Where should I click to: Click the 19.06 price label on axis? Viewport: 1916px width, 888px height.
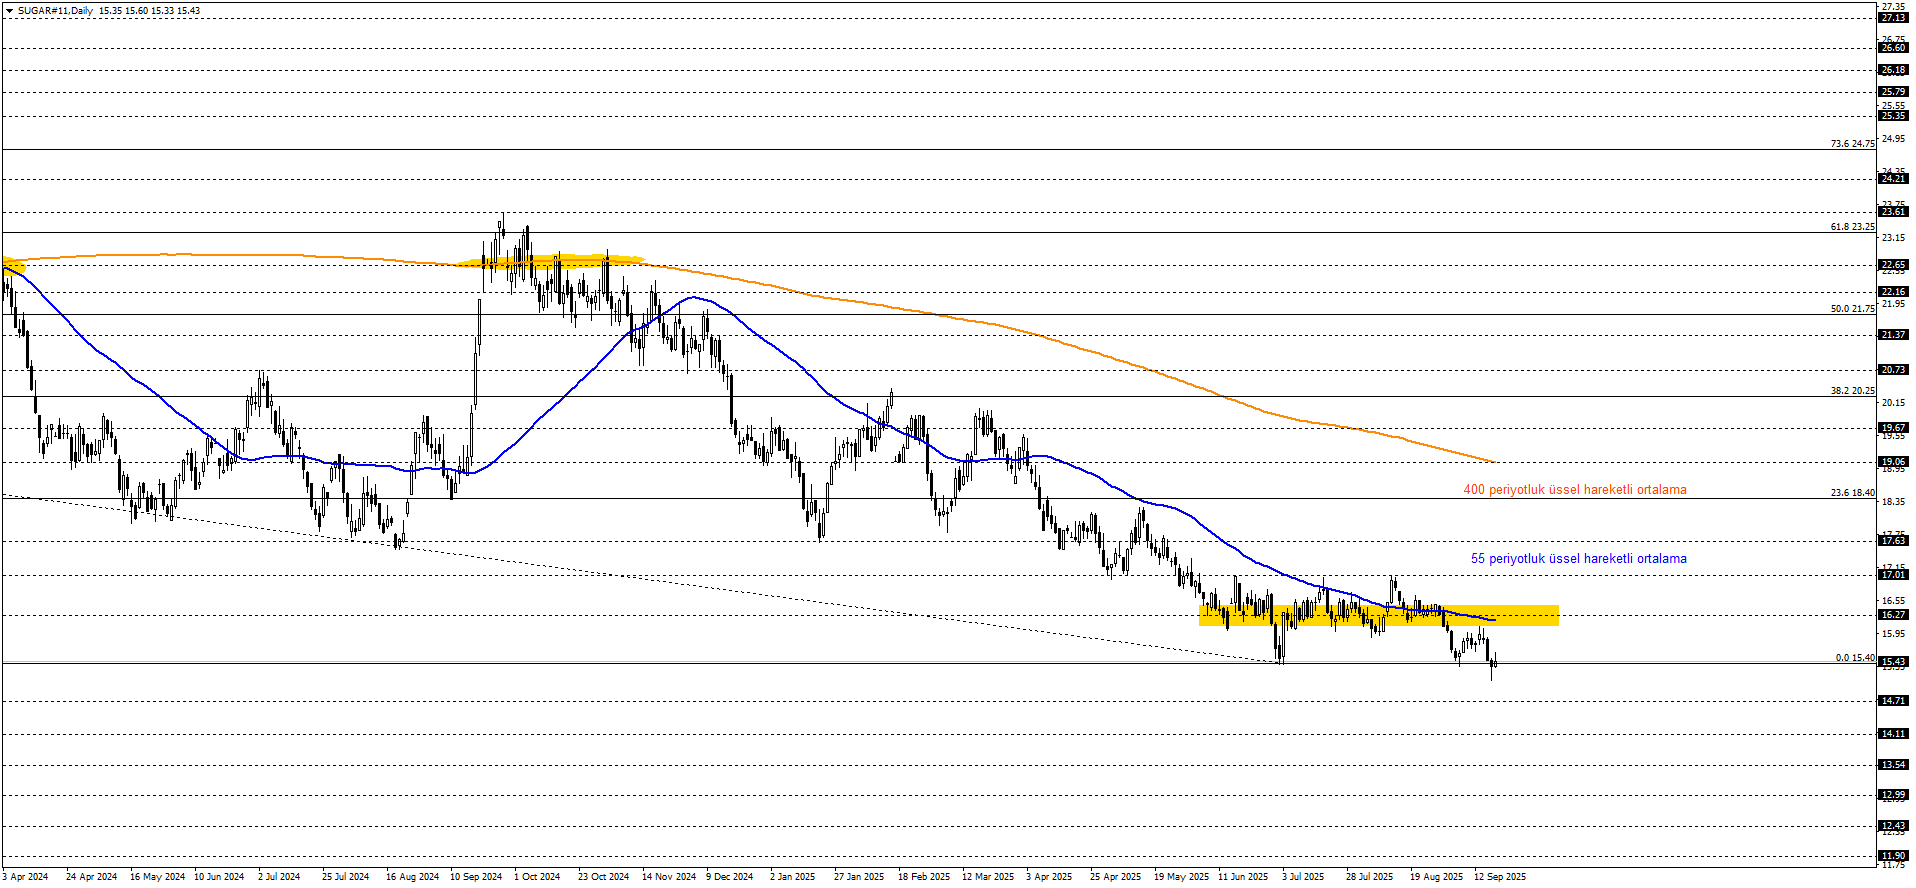(1893, 463)
